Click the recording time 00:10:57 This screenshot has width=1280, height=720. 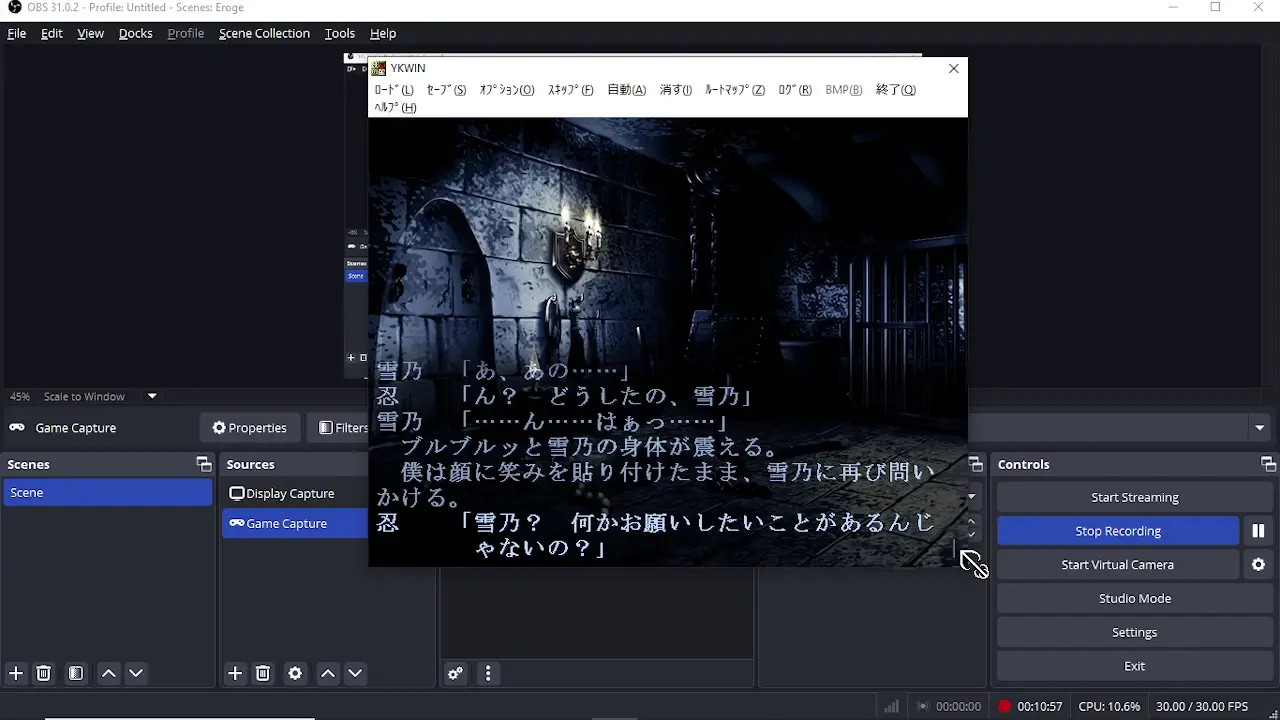[x=1040, y=707]
